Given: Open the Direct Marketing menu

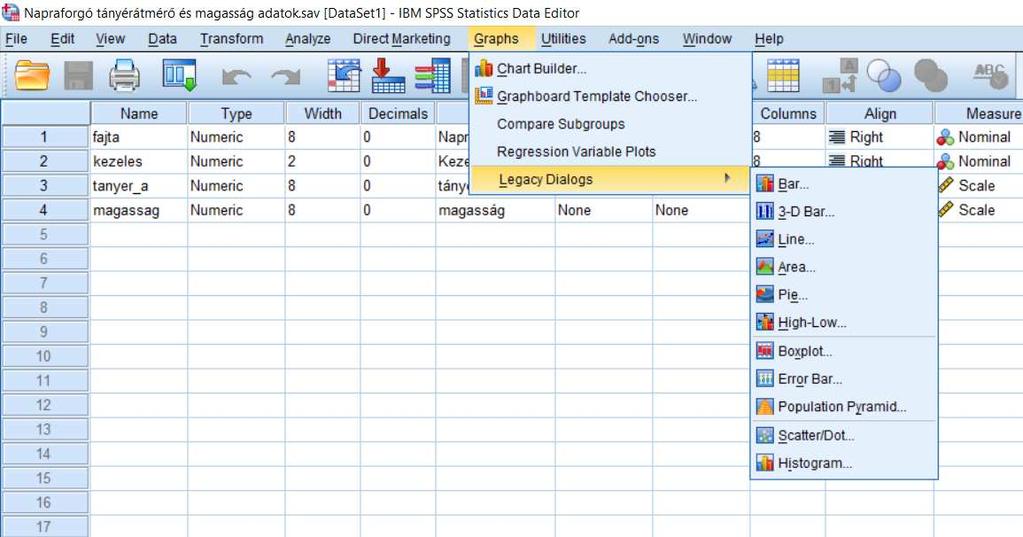Looking at the screenshot, I should (401, 39).
